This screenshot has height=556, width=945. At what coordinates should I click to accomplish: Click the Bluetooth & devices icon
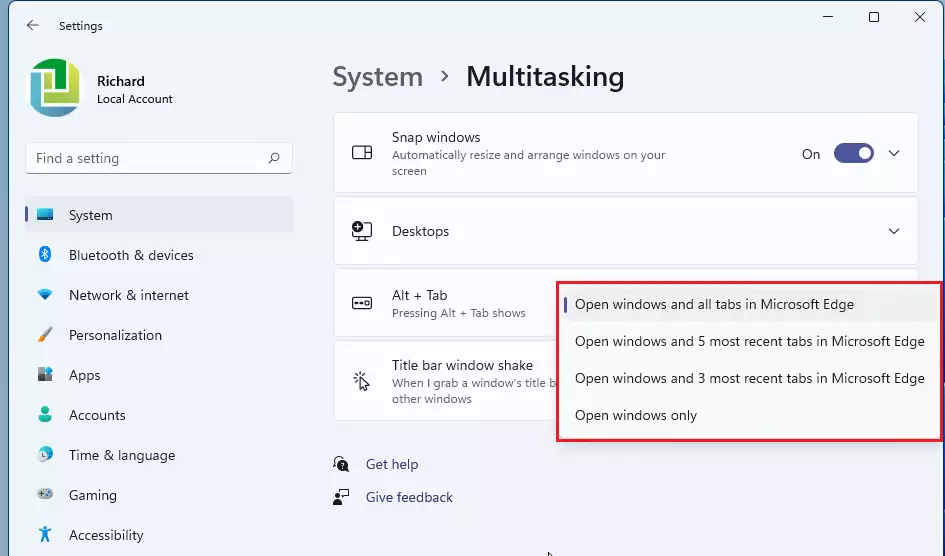[x=45, y=255]
